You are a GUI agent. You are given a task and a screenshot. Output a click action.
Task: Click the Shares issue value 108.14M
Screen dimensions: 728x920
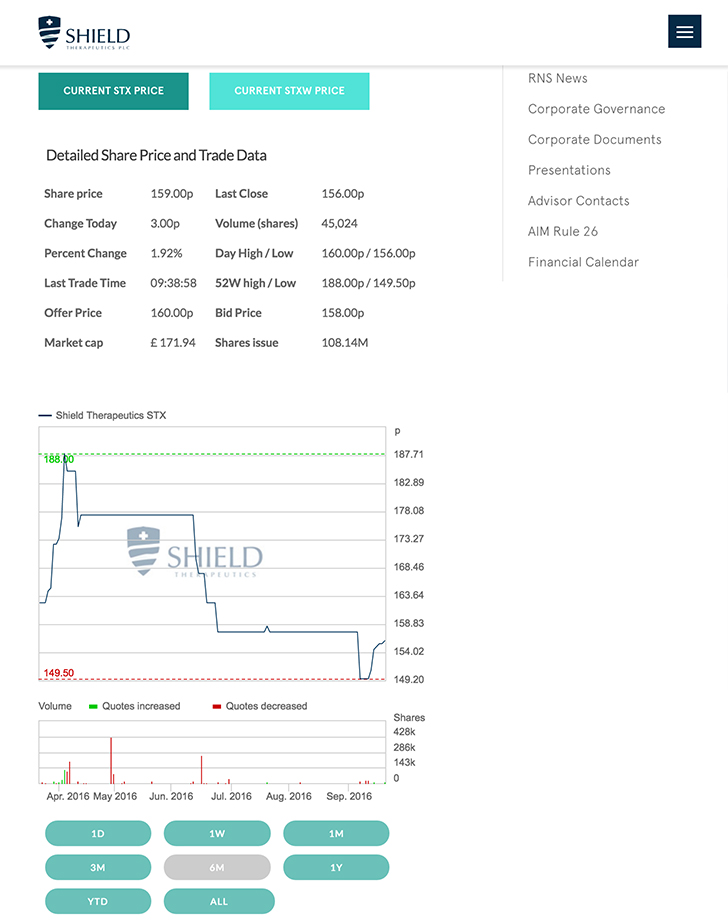pos(344,343)
